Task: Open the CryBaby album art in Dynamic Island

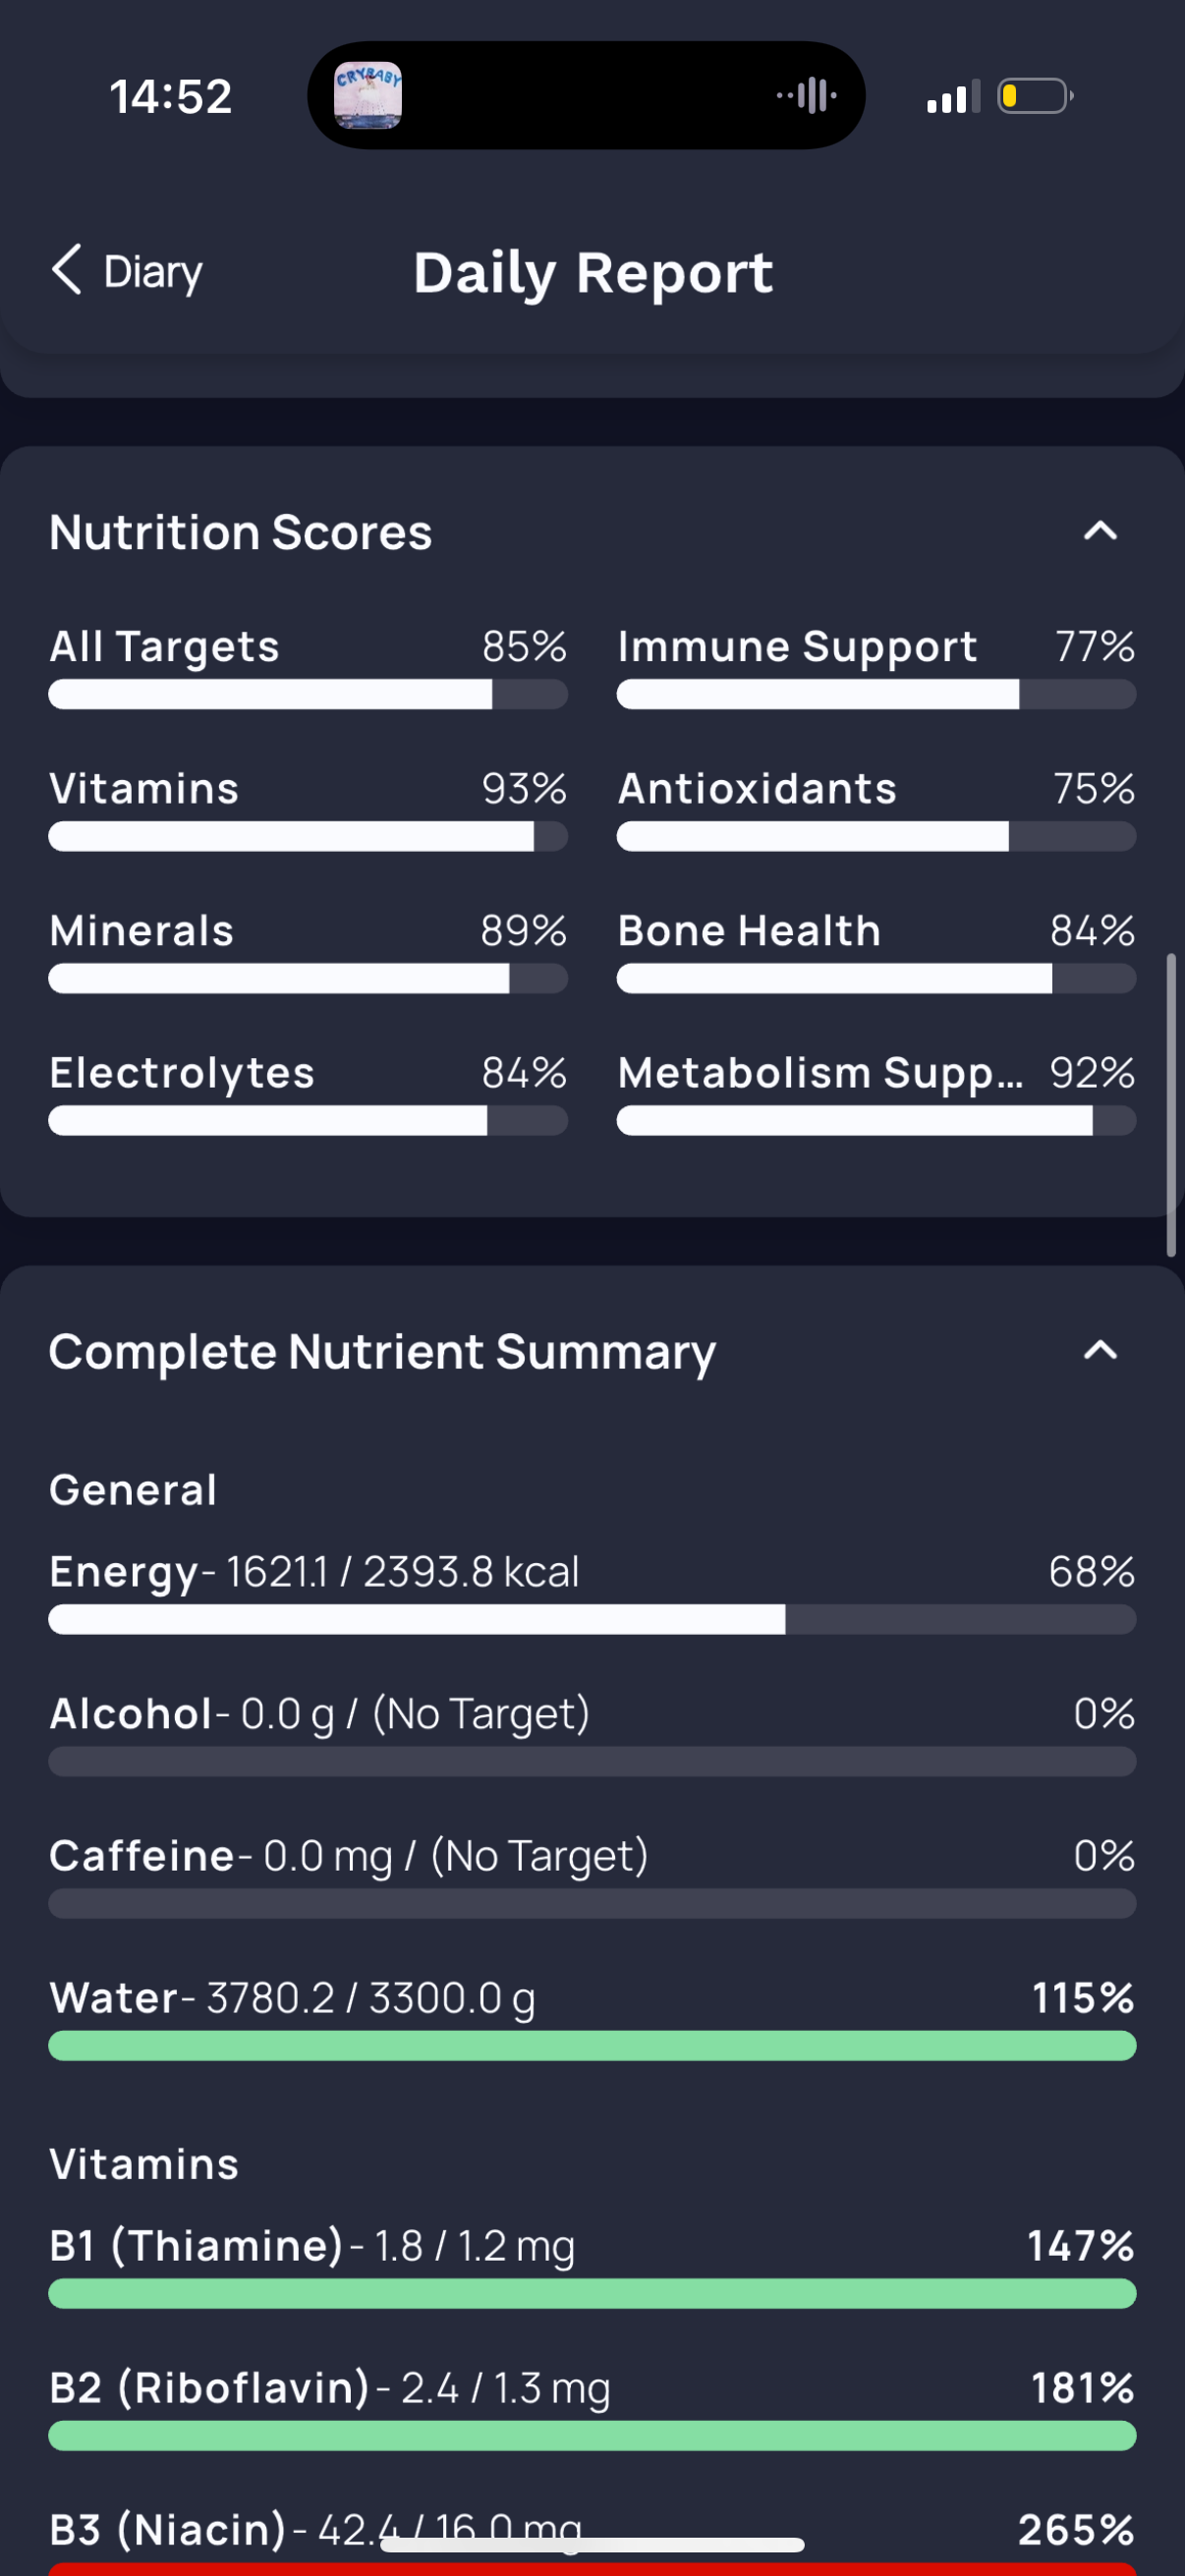Action: (x=368, y=96)
